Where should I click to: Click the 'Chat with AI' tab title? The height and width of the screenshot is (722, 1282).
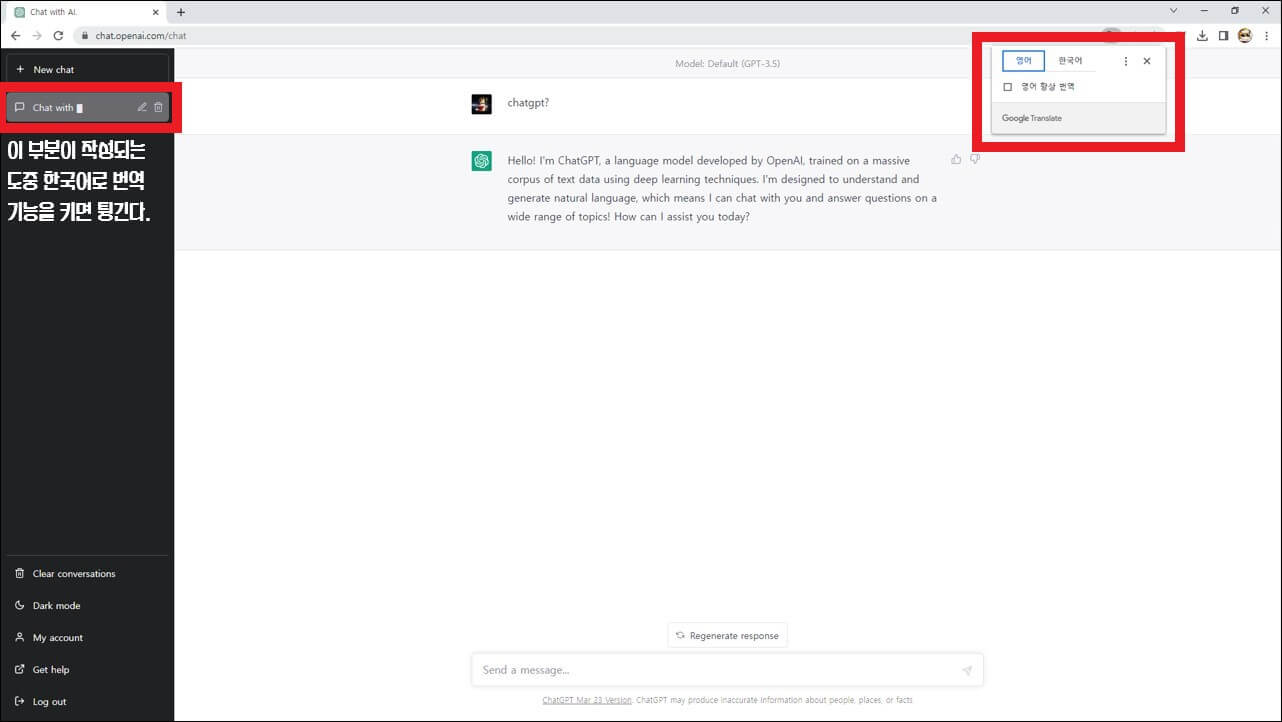pos(54,12)
